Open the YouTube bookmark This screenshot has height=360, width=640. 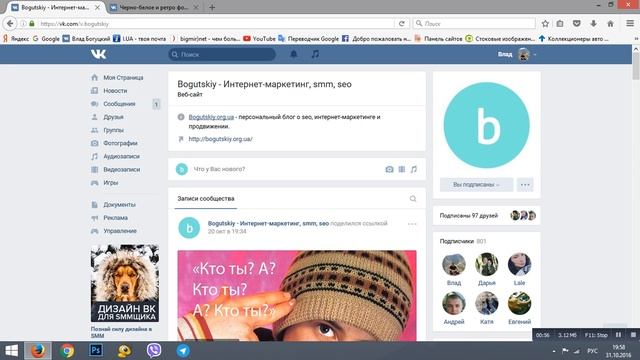tap(260, 39)
